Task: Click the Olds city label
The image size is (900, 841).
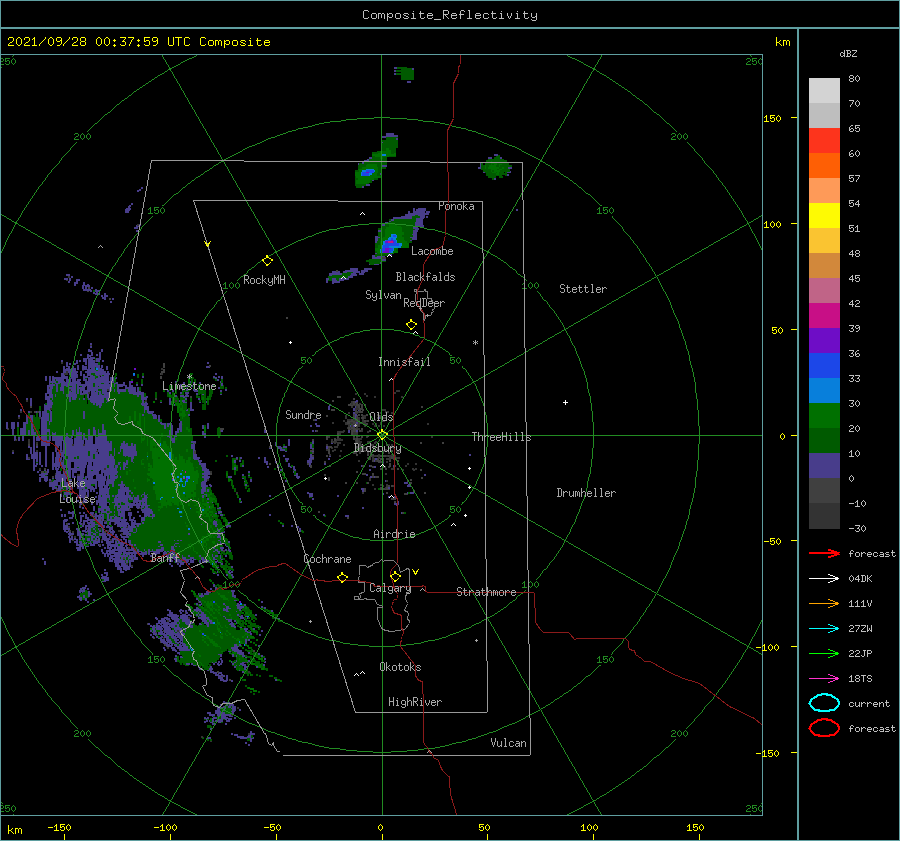Action: tap(381, 417)
